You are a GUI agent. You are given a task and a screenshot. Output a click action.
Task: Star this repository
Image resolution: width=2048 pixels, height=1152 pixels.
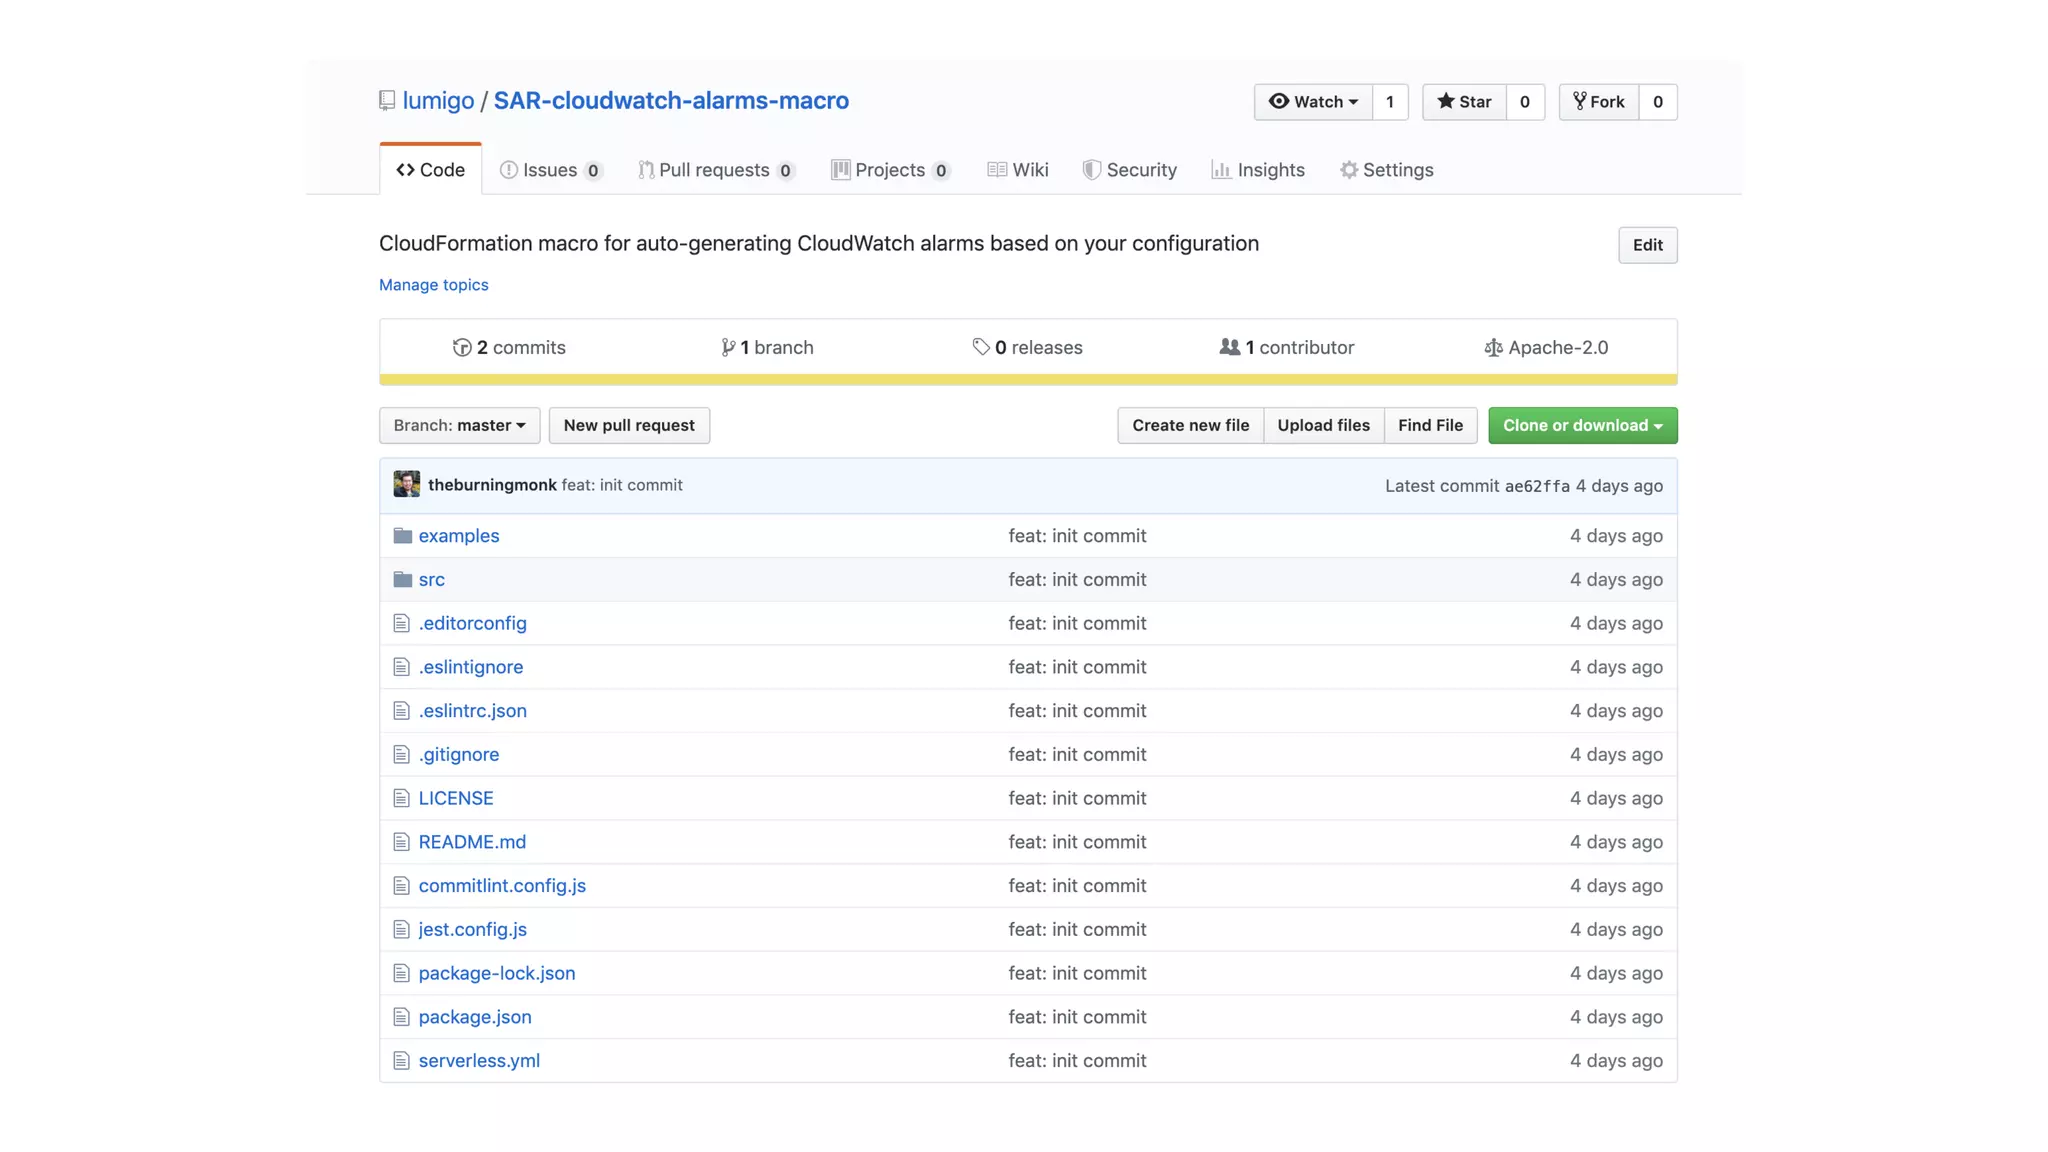pyautogui.click(x=1464, y=102)
